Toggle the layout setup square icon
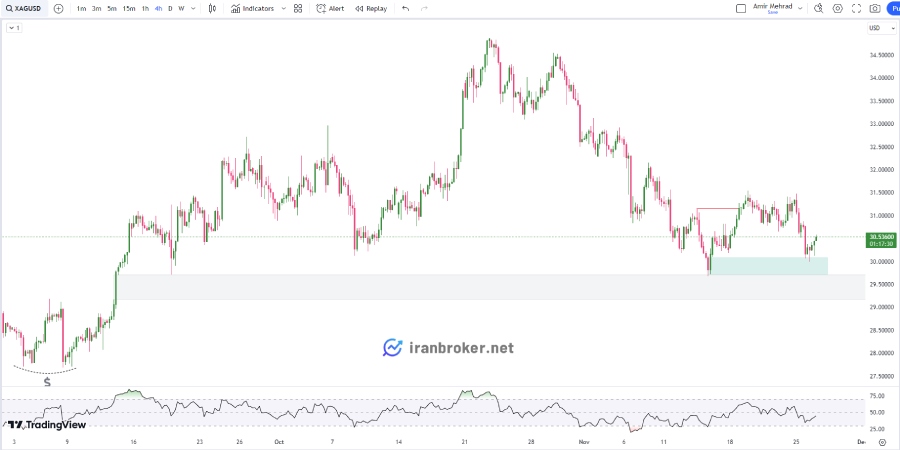The width and height of the screenshot is (900, 450). pos(741,9)
